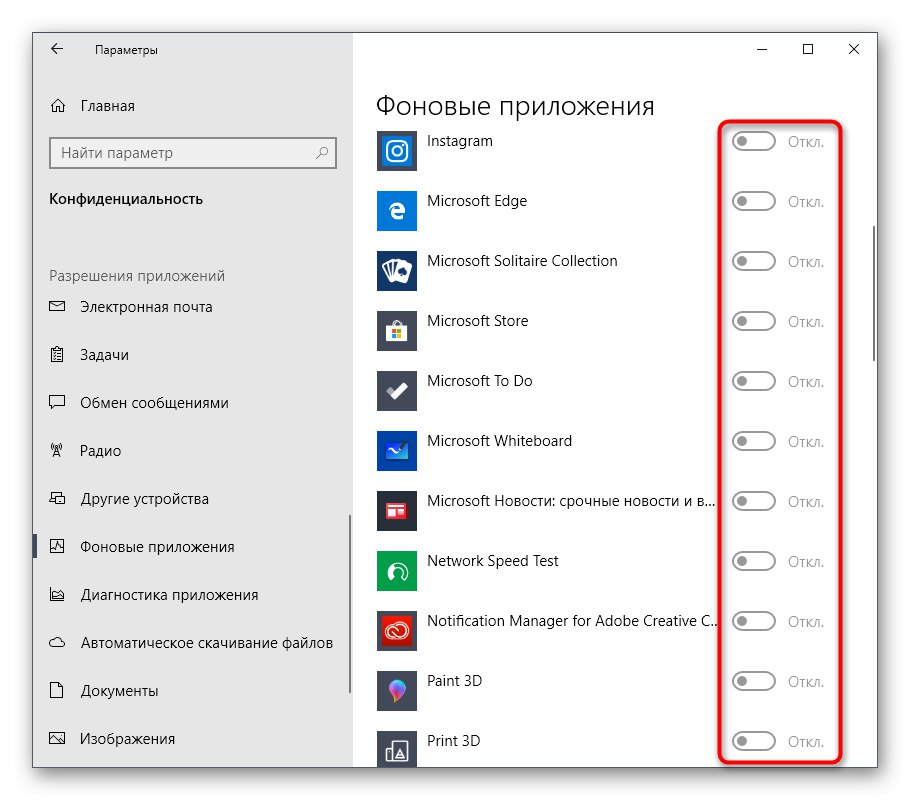Viewport: 910px width, 800px height.
Task: Click the Paint 3D icon
Action: (396, 691)
